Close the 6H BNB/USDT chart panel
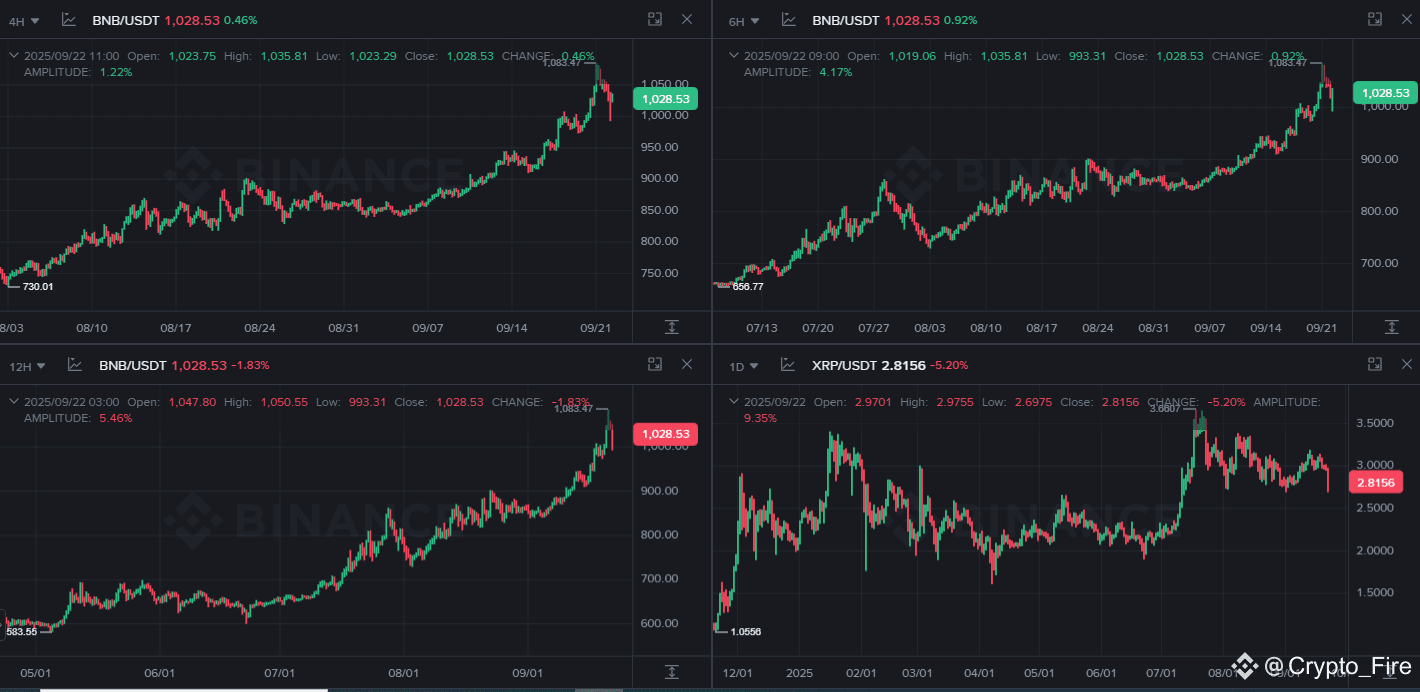This screenshot has width=1420, height=692. click(1407, 19)
